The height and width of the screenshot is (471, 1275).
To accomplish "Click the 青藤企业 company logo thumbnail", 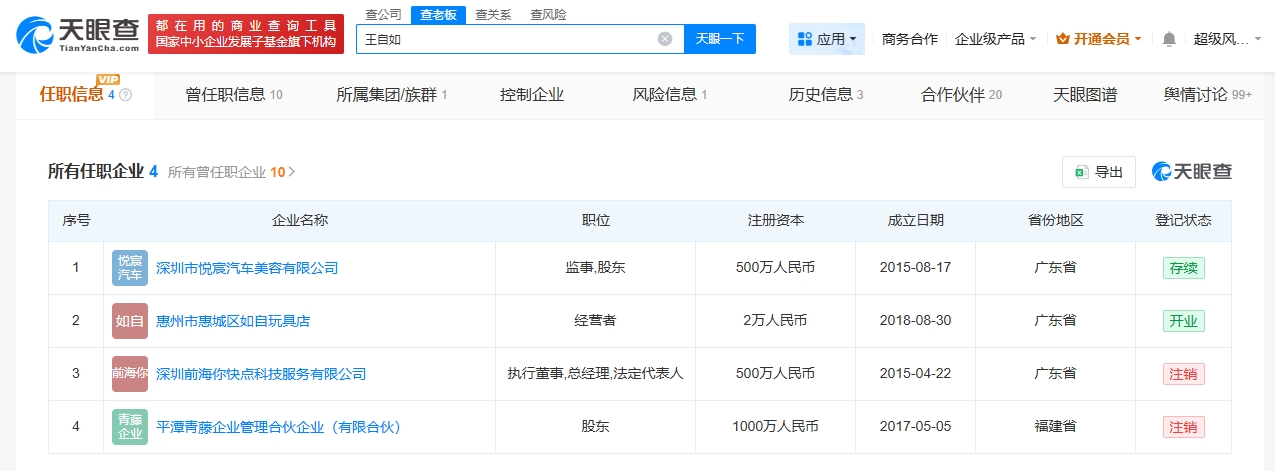I will (130, 427).
